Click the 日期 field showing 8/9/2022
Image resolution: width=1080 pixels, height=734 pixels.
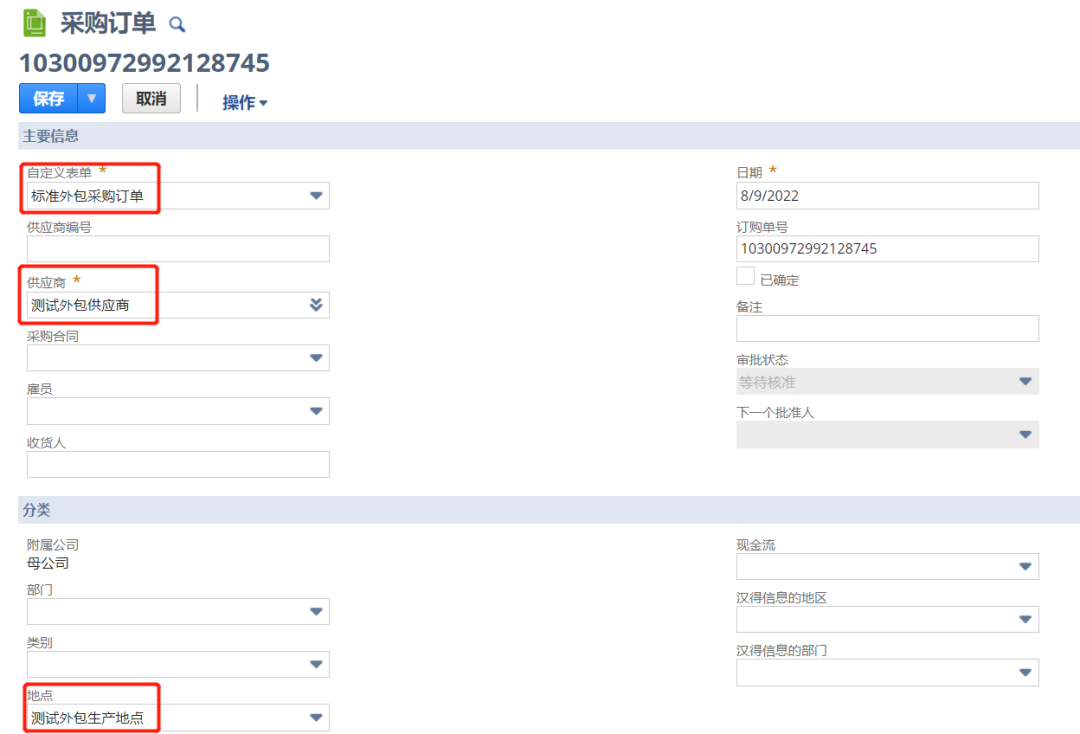point(887,196)
